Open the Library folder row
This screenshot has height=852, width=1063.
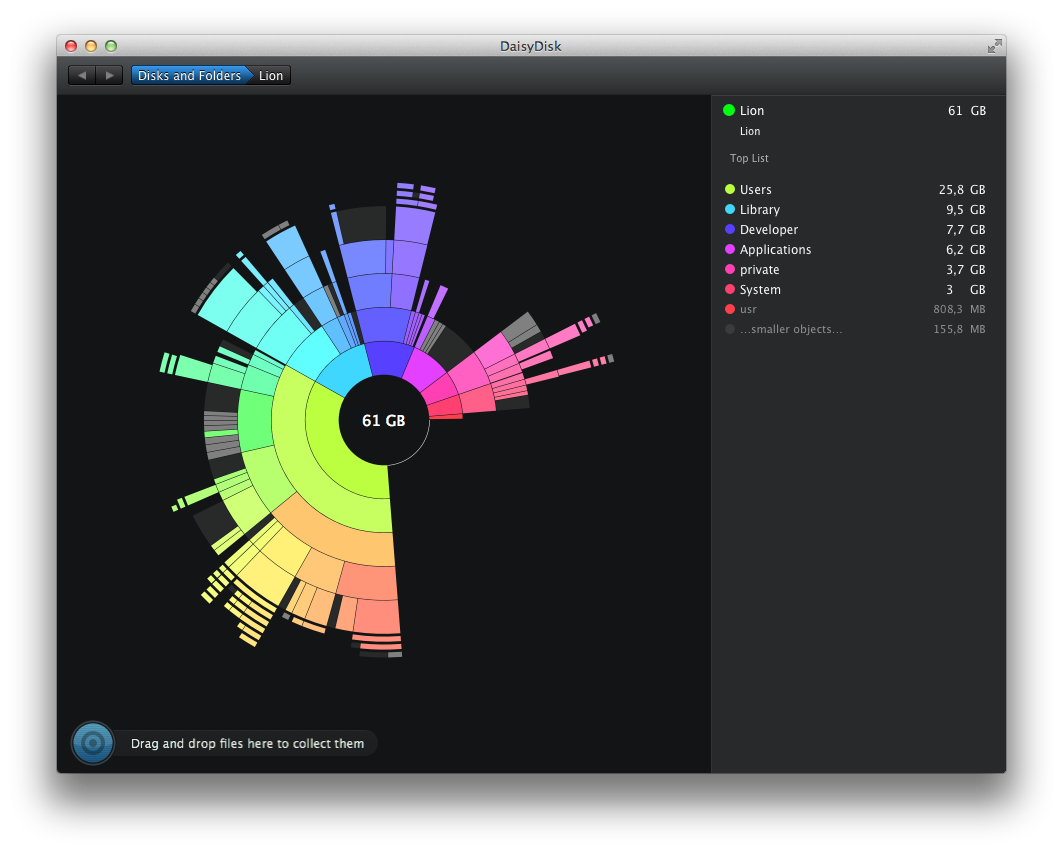[858, 209]
